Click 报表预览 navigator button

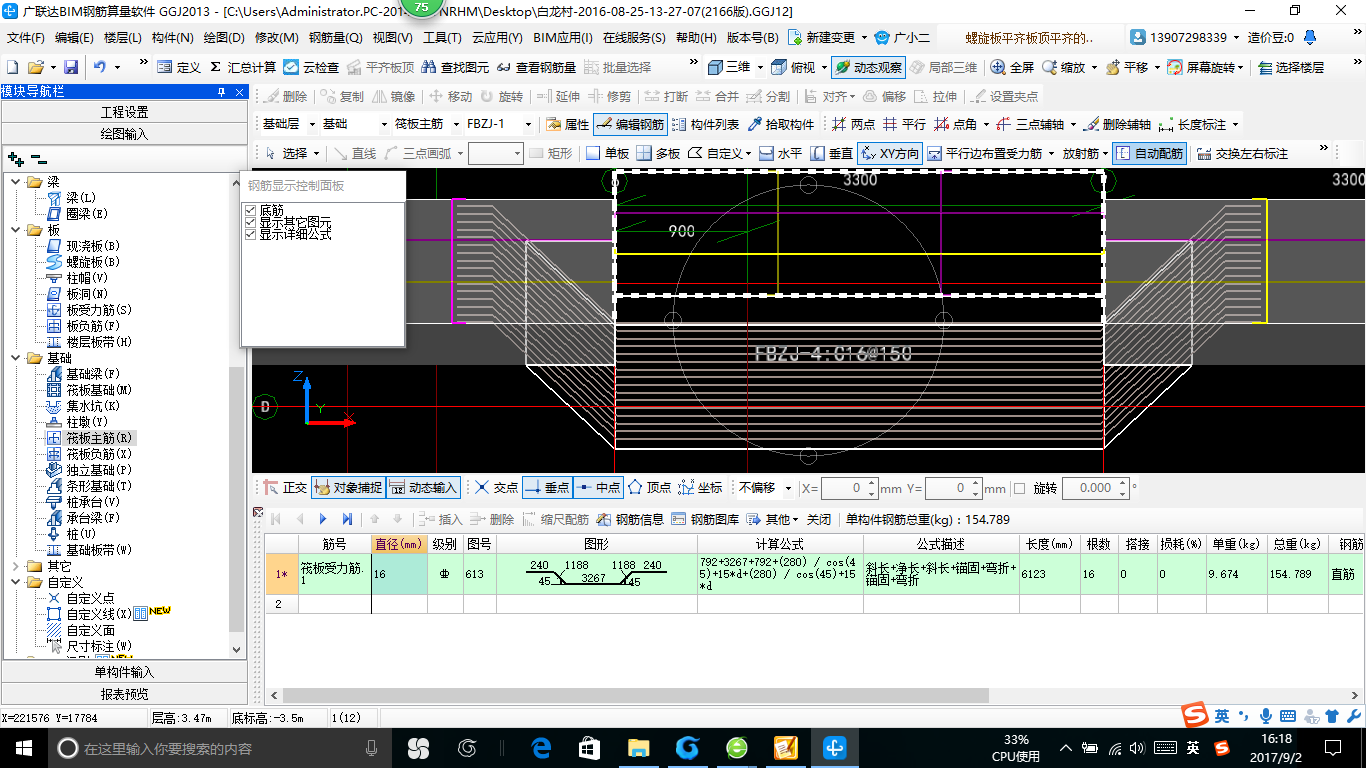coord(124,694)
